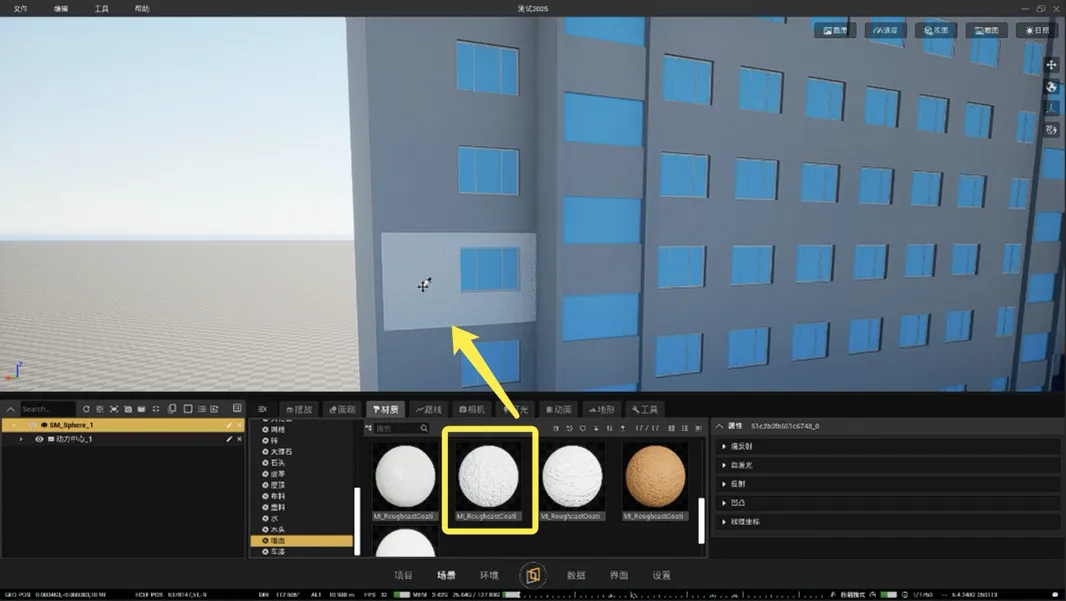Expand the 动力中心_1 tree node

pyautogui.click(x=21, y=439)
